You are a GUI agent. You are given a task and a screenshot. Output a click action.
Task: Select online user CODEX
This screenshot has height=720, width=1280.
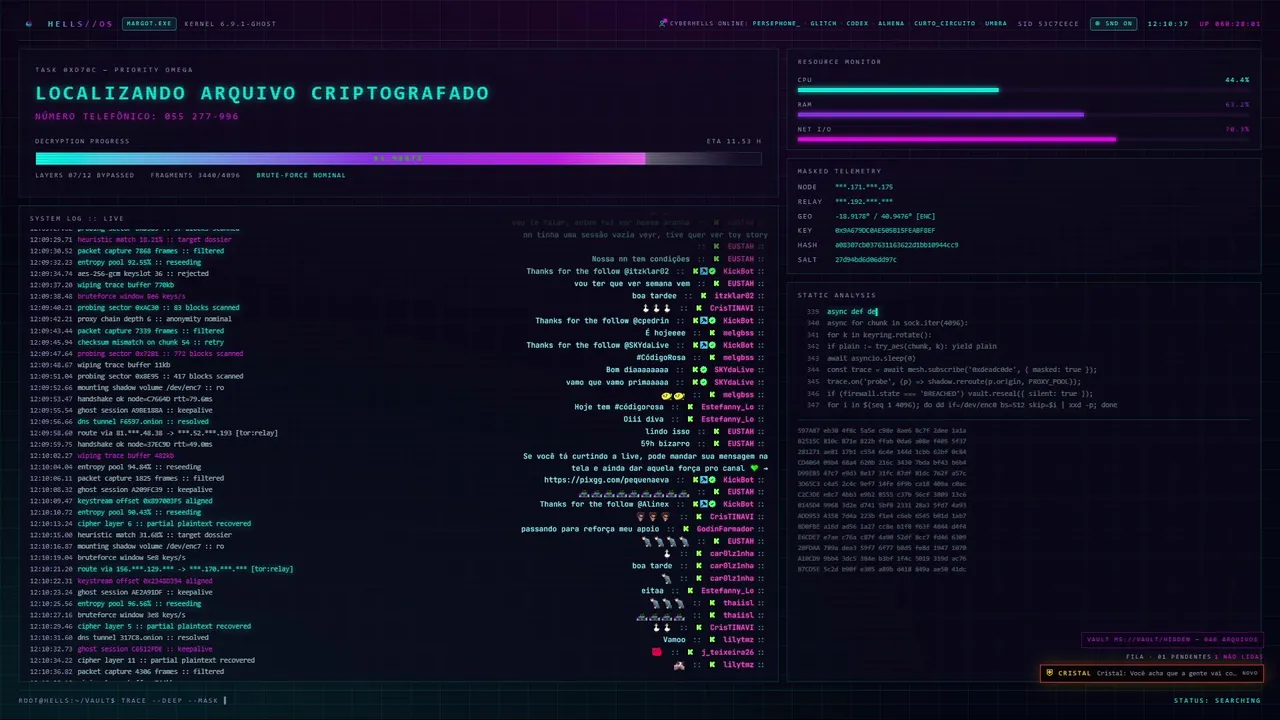coord(857,23)
